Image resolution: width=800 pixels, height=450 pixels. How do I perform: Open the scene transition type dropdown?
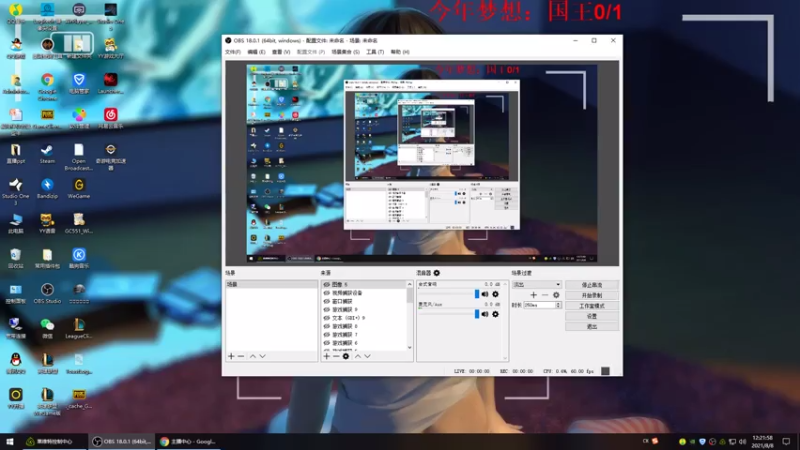537,285
